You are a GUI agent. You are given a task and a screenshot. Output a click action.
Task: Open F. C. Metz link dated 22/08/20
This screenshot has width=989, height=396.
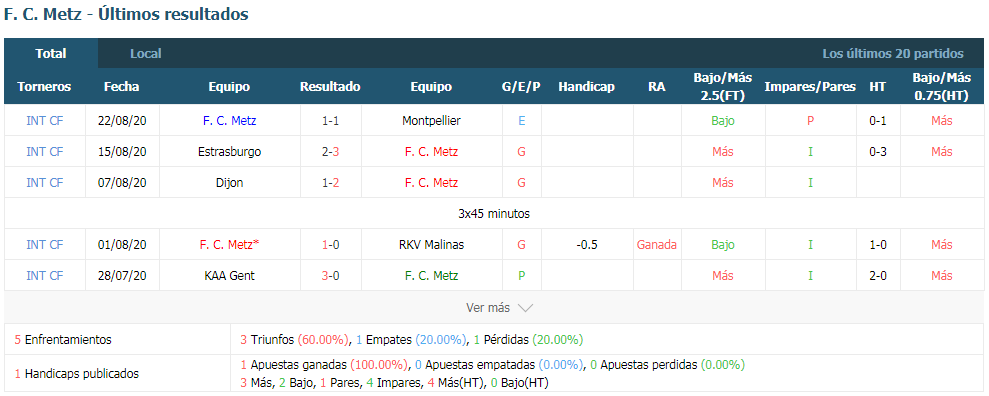tap(230, 120)
